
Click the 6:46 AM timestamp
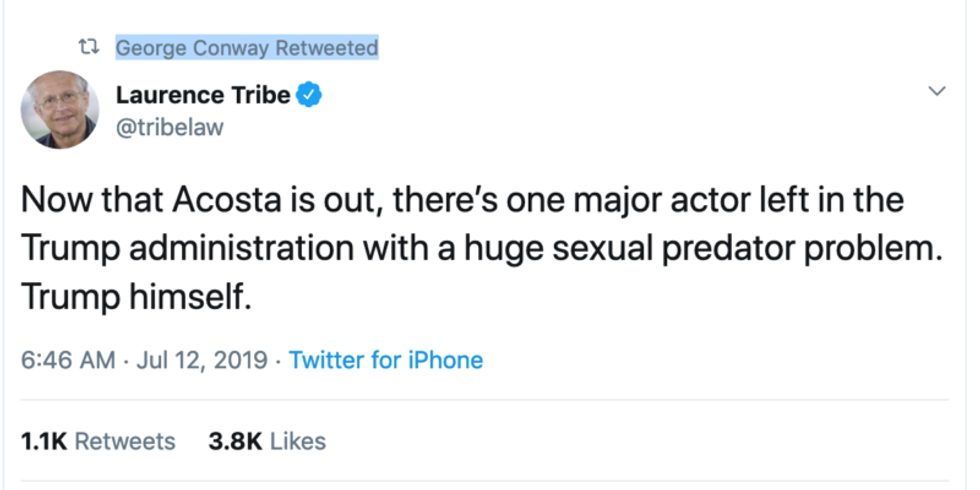[x=68, y=360]
